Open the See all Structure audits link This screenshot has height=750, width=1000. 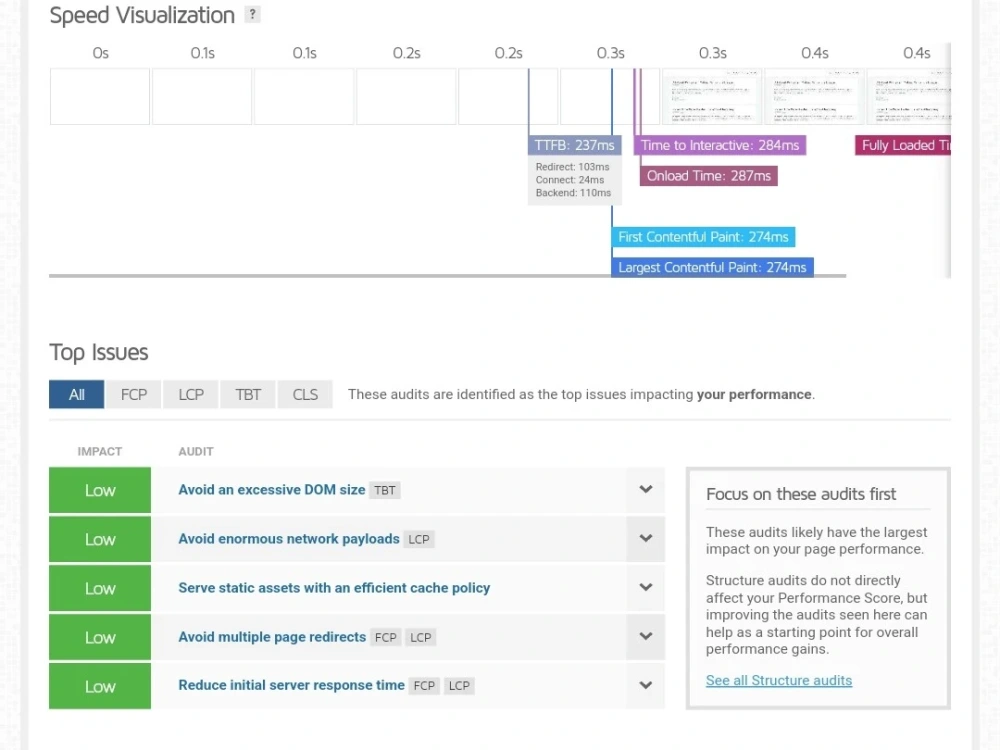779,680
